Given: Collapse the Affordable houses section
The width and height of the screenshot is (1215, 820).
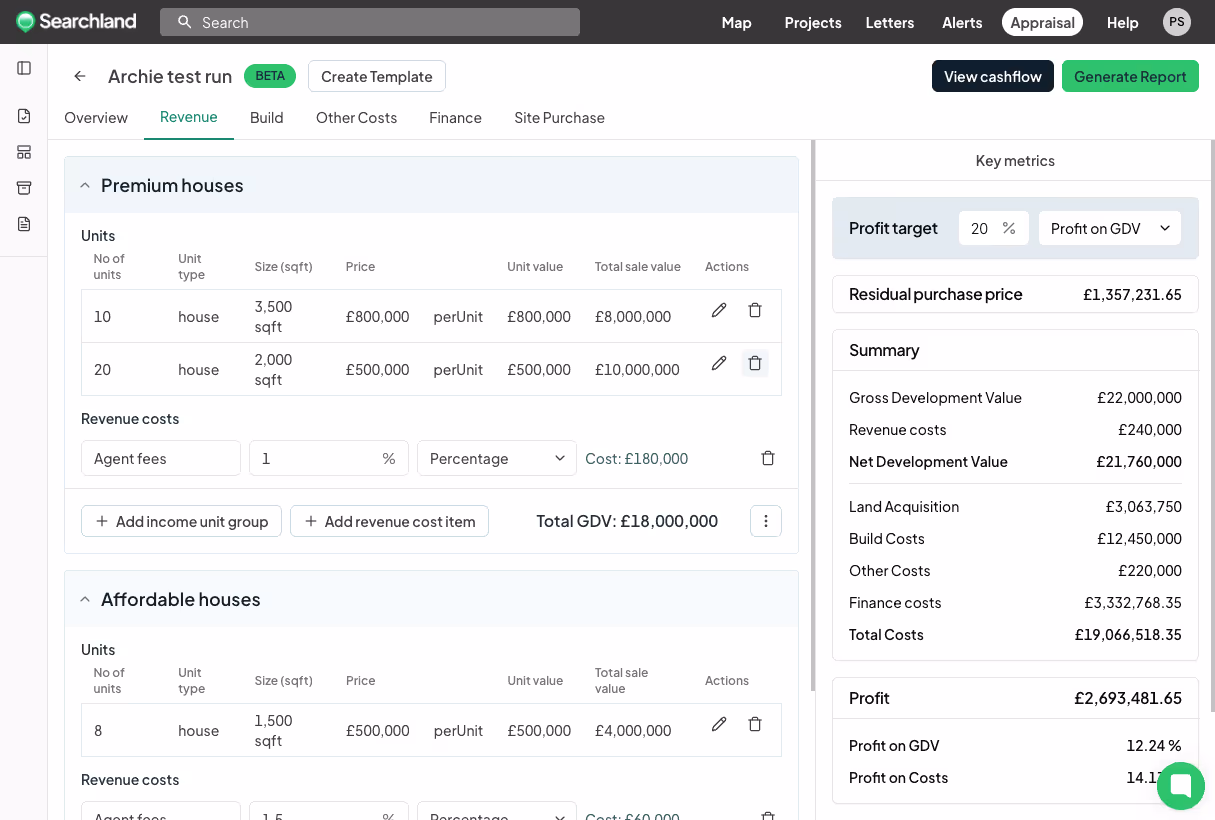Looking at the screenshot, I should tap(85, 598).
